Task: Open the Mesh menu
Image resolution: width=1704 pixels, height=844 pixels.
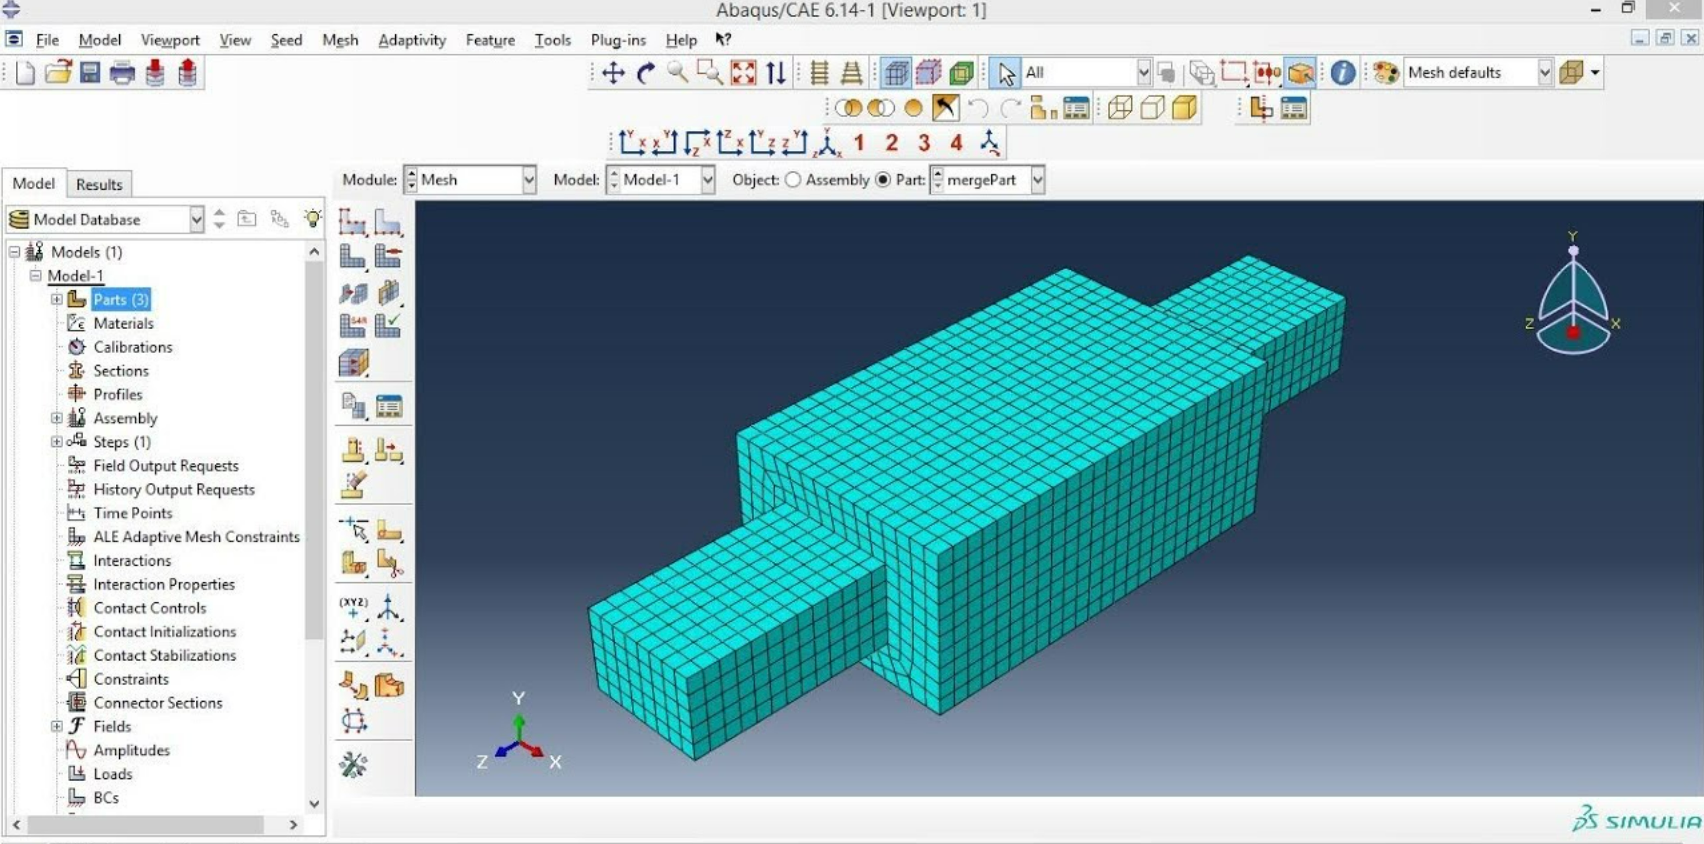Action: pos(340,40)
